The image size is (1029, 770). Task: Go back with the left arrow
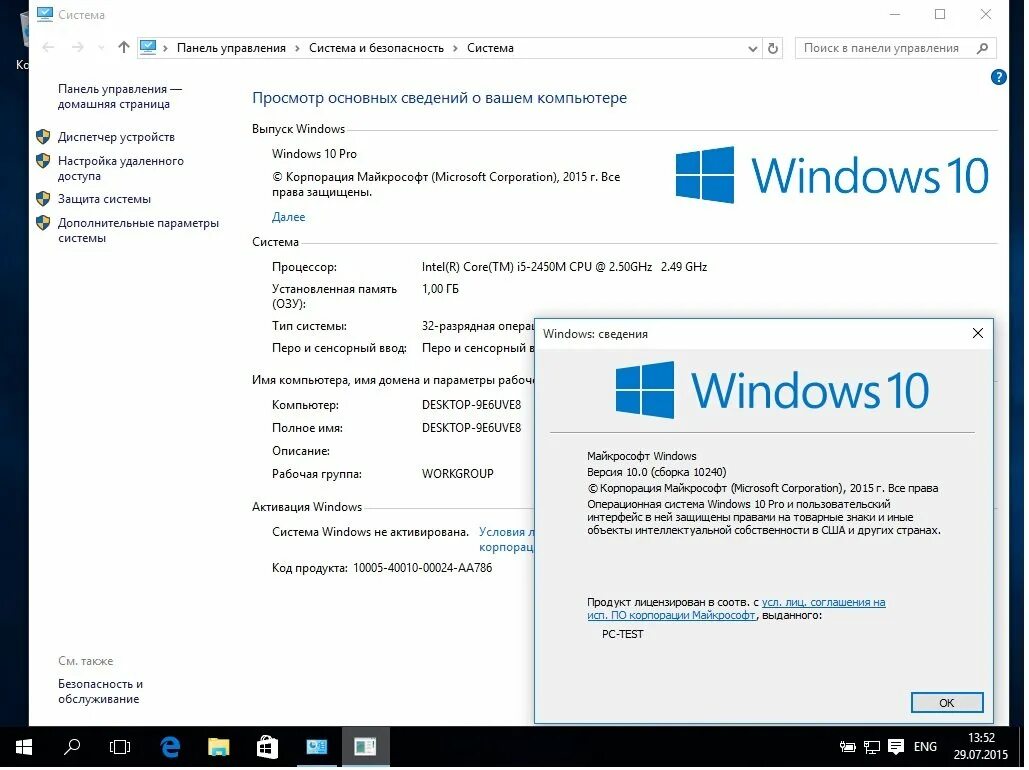pos(48,47)
